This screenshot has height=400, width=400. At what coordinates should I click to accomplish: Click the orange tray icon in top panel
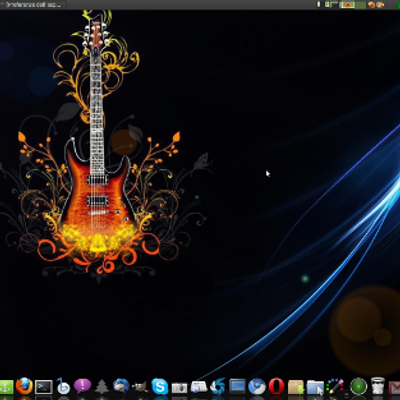372,5
